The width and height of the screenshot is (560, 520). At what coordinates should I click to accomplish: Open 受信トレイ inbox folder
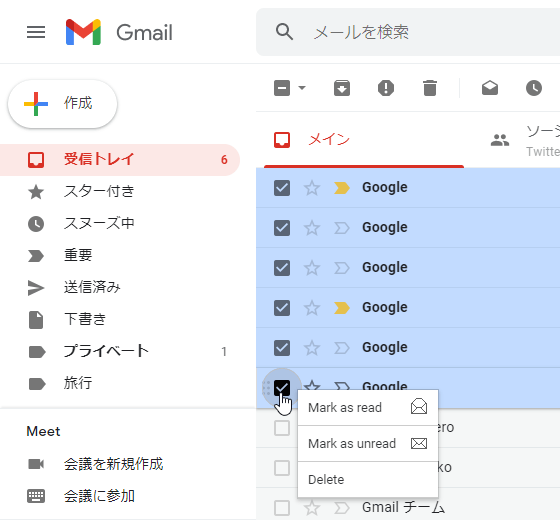[120, 160]
